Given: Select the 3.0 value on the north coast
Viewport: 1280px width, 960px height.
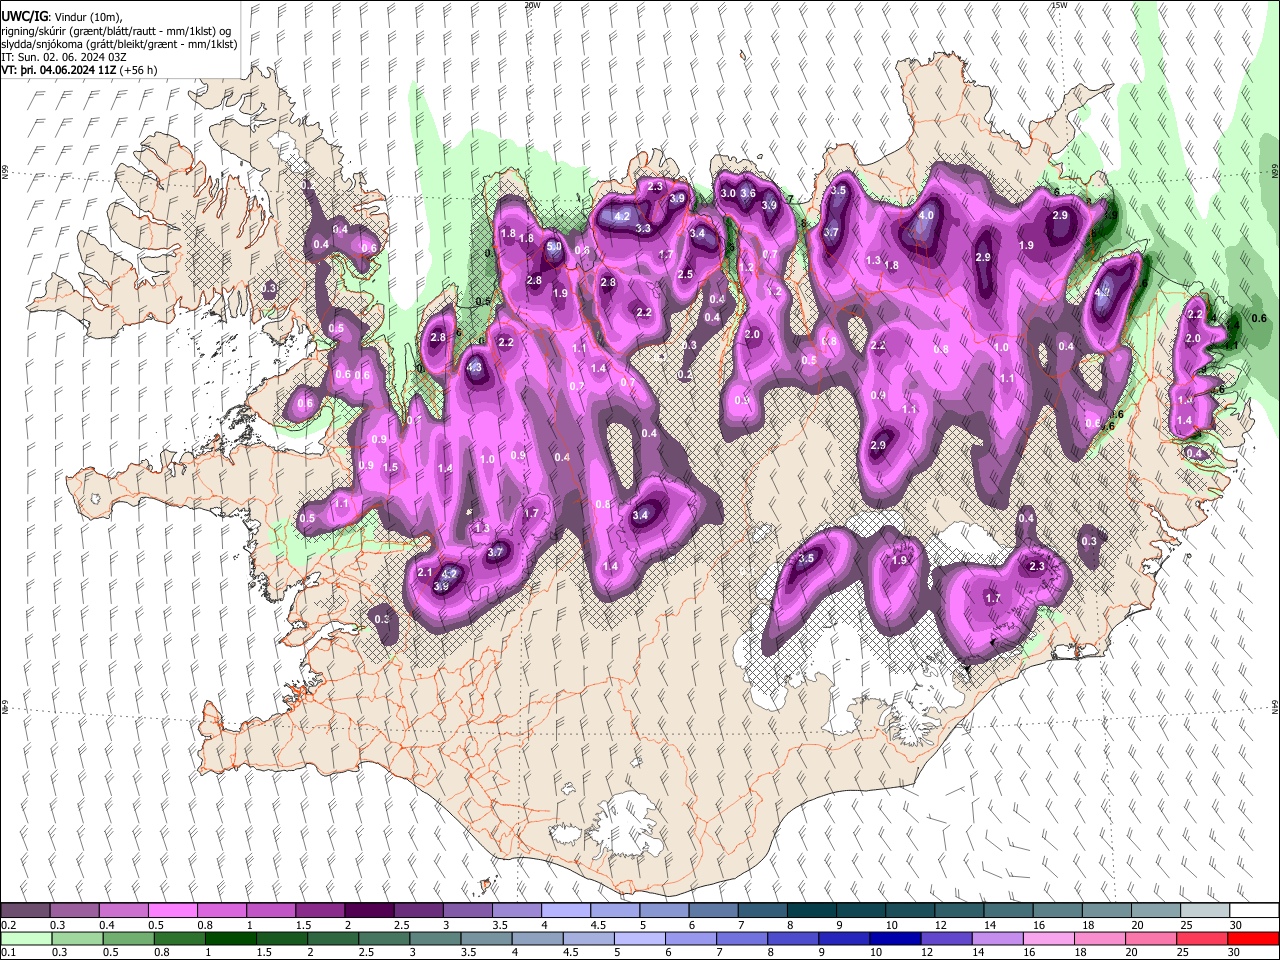Looking at the screenshot, I should [728, 193].
